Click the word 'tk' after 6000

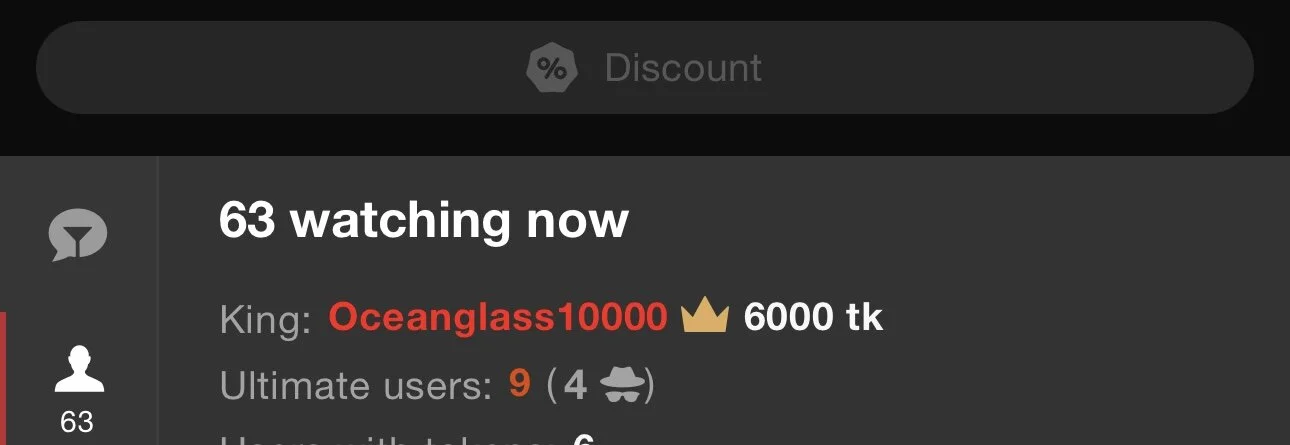point(863,318)
